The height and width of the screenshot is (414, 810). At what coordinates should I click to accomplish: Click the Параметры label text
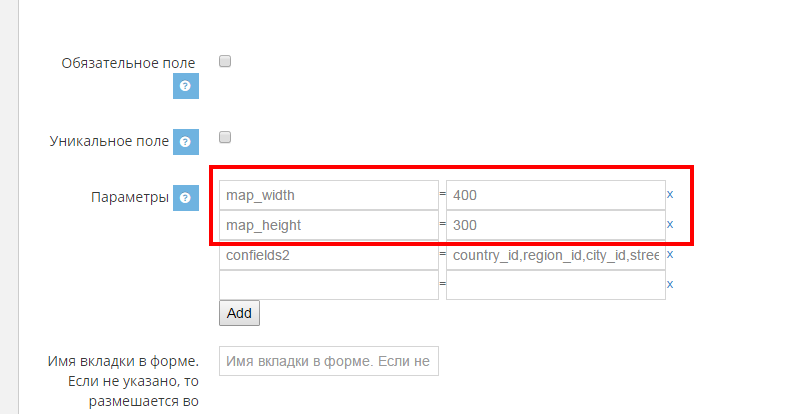[130, 197]
